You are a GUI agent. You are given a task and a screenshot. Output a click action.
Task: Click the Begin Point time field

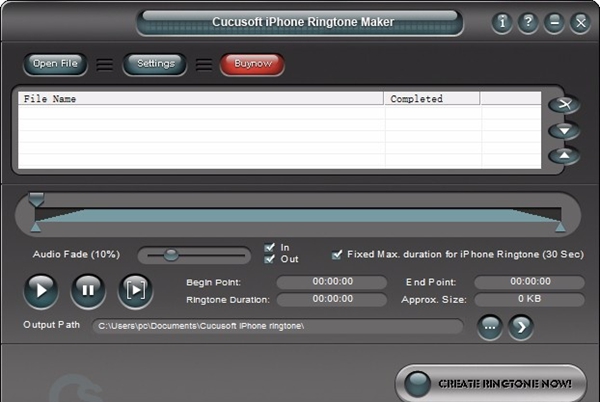pos(332,282)
